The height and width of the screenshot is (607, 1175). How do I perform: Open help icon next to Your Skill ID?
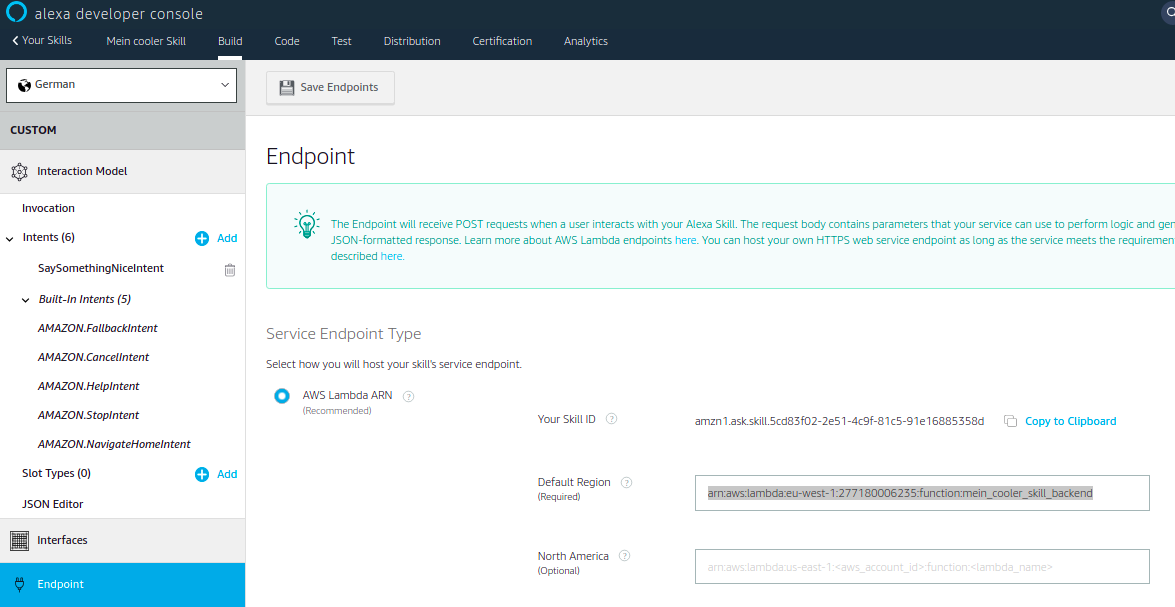[x=611, y=419]
